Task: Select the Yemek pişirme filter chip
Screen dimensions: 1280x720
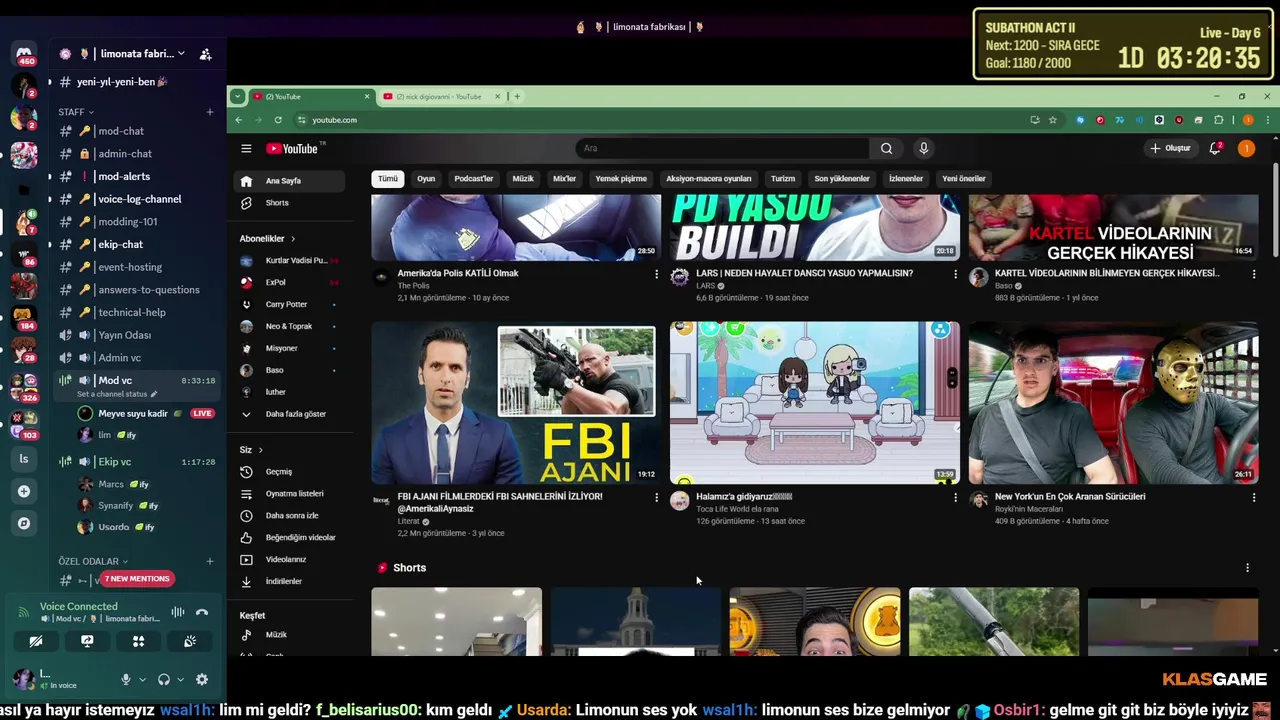Action: coord(621,179)
